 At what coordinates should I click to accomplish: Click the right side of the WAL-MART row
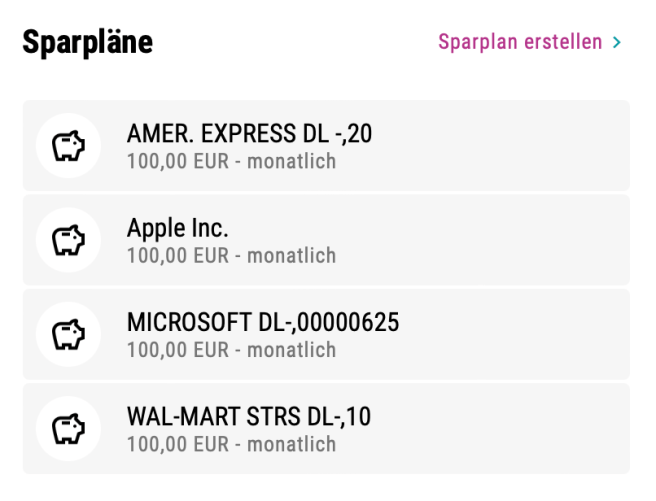tap(560, 428)
